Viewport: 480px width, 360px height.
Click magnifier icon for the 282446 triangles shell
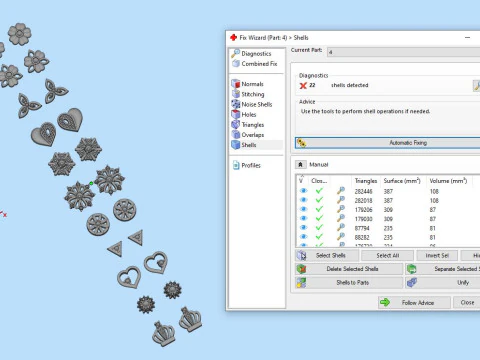coord(341,191)
